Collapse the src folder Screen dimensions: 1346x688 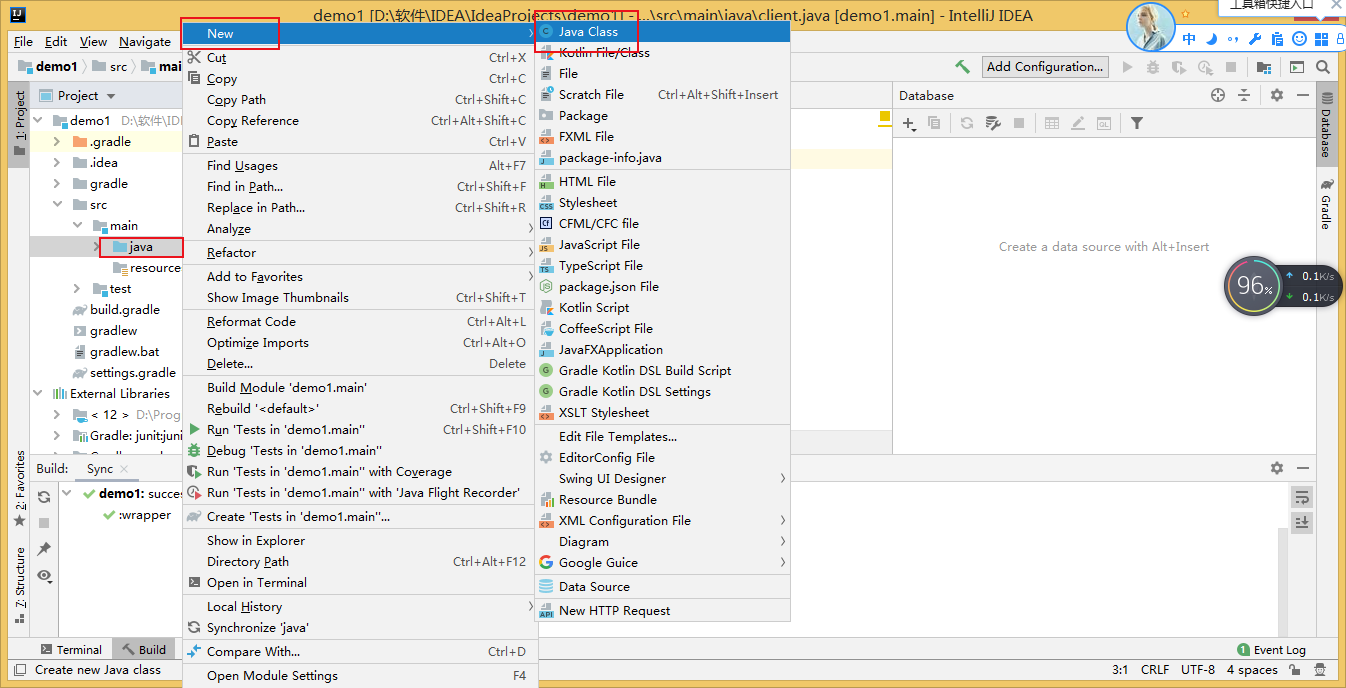(57, 205)
